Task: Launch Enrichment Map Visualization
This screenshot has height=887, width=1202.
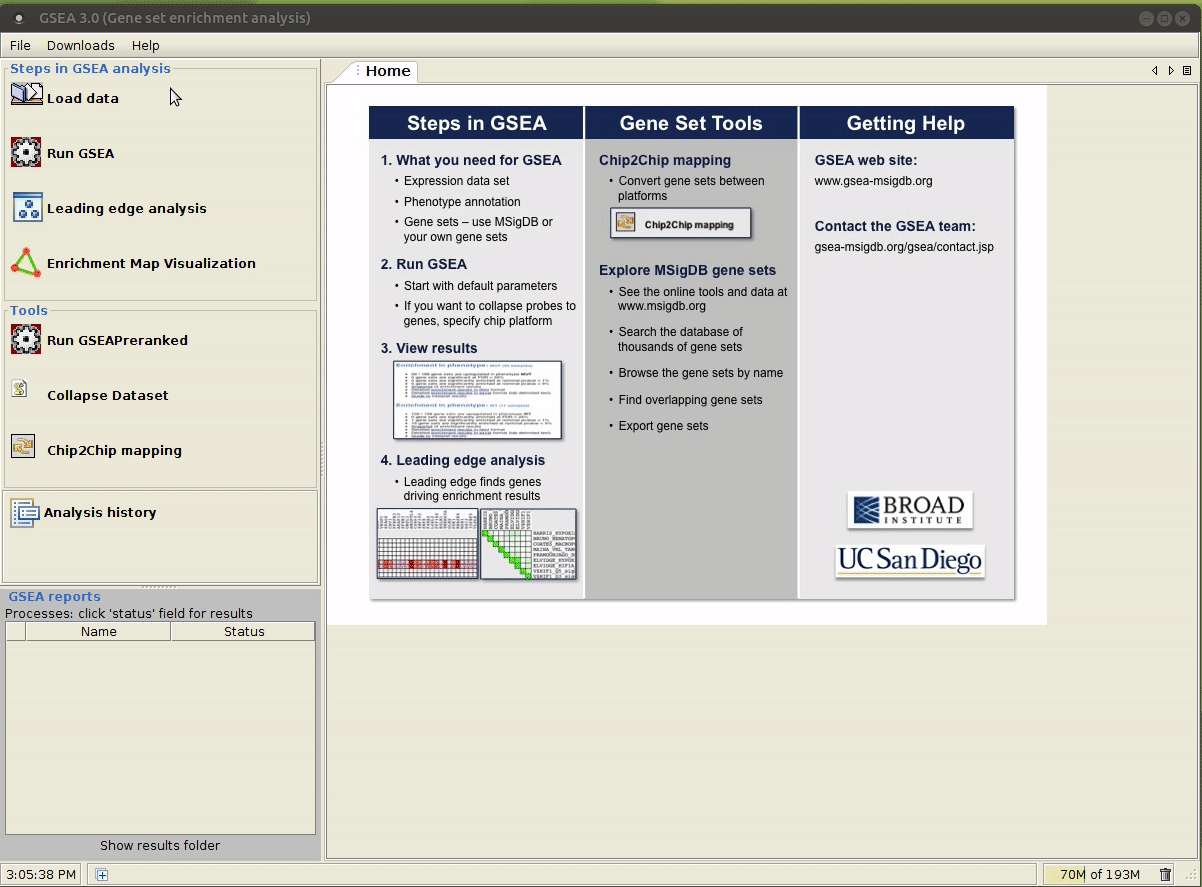Action: 150,264
